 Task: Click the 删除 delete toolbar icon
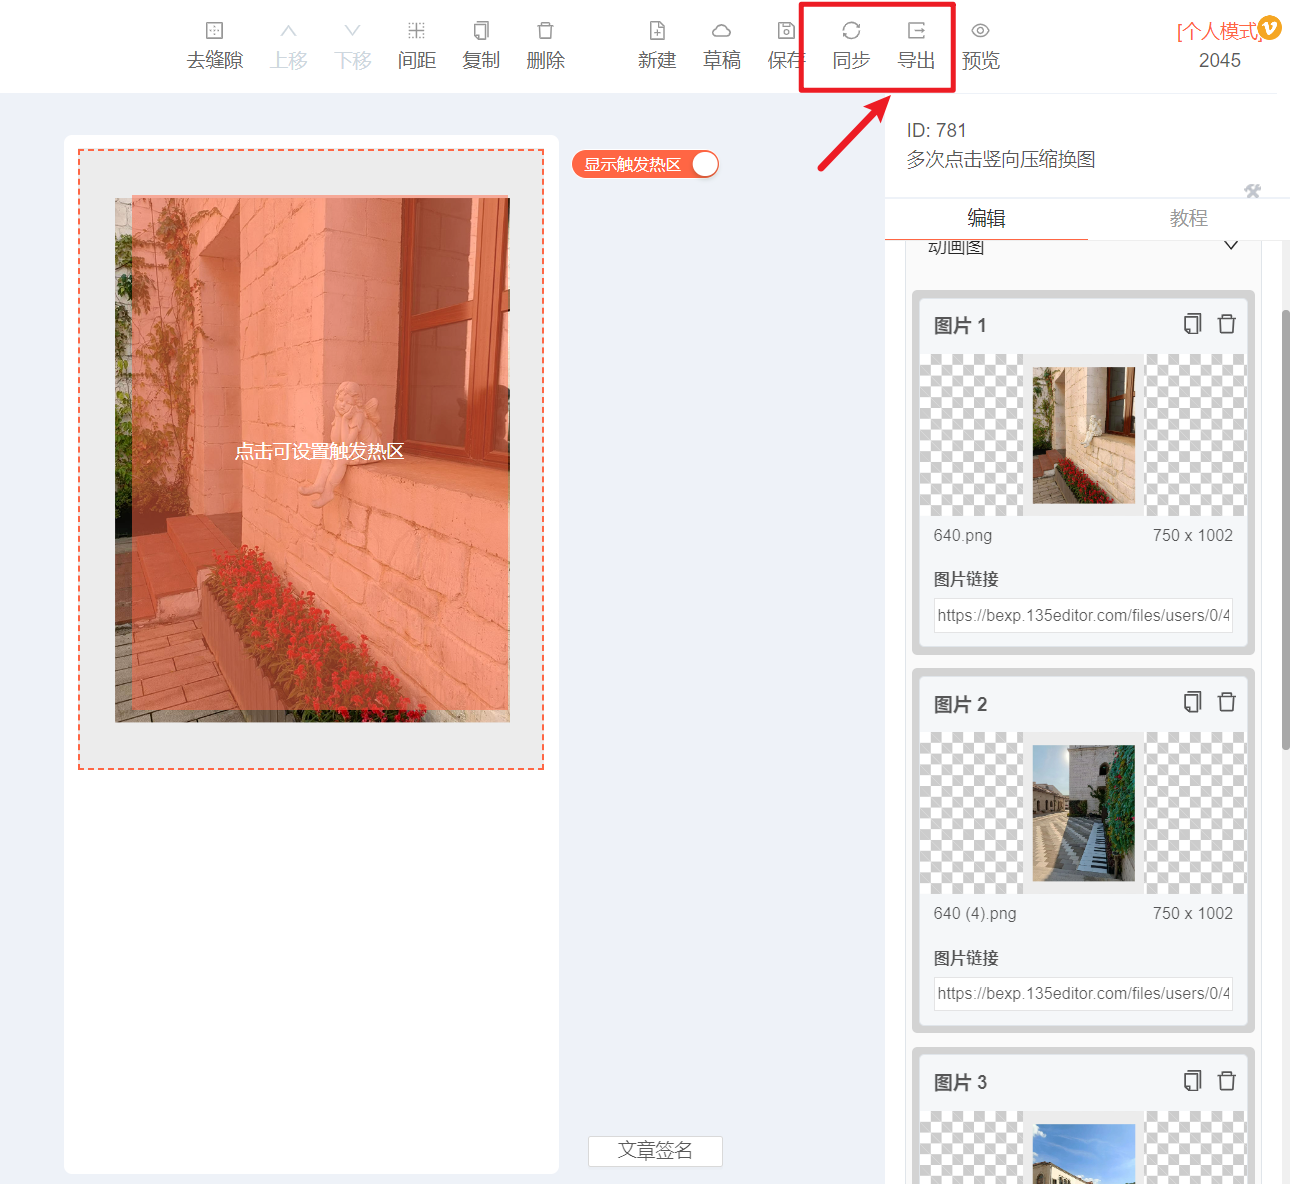(x=546, y=46)
